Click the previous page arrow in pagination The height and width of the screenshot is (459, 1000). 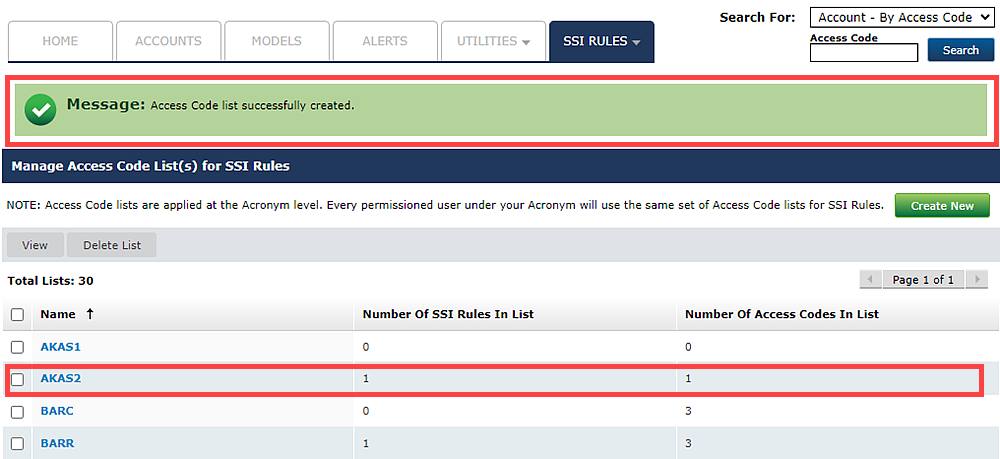coord(871,279)
